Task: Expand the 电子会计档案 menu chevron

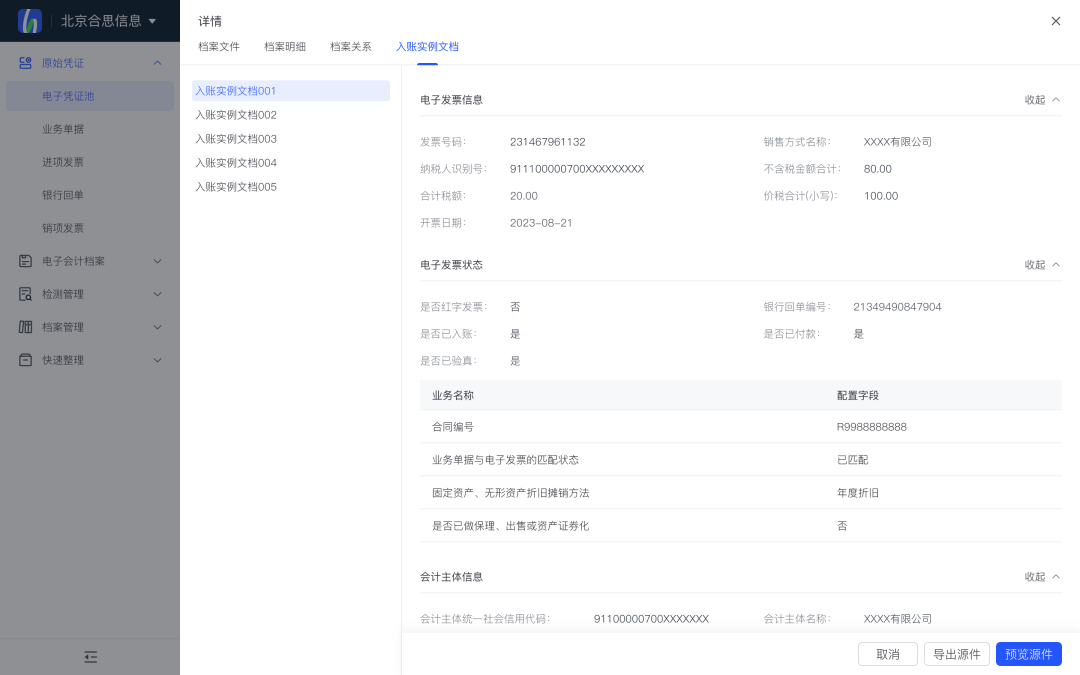Action: [157, 261]
